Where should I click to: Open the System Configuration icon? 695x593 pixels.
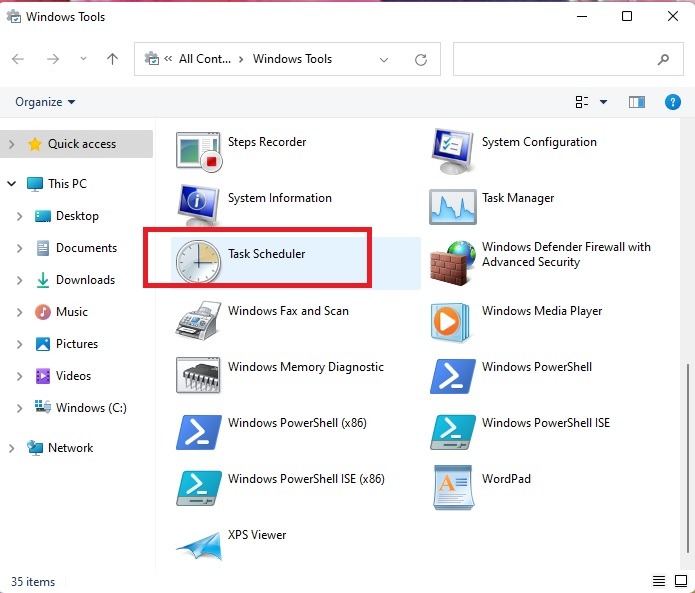[x=452, y=152]
